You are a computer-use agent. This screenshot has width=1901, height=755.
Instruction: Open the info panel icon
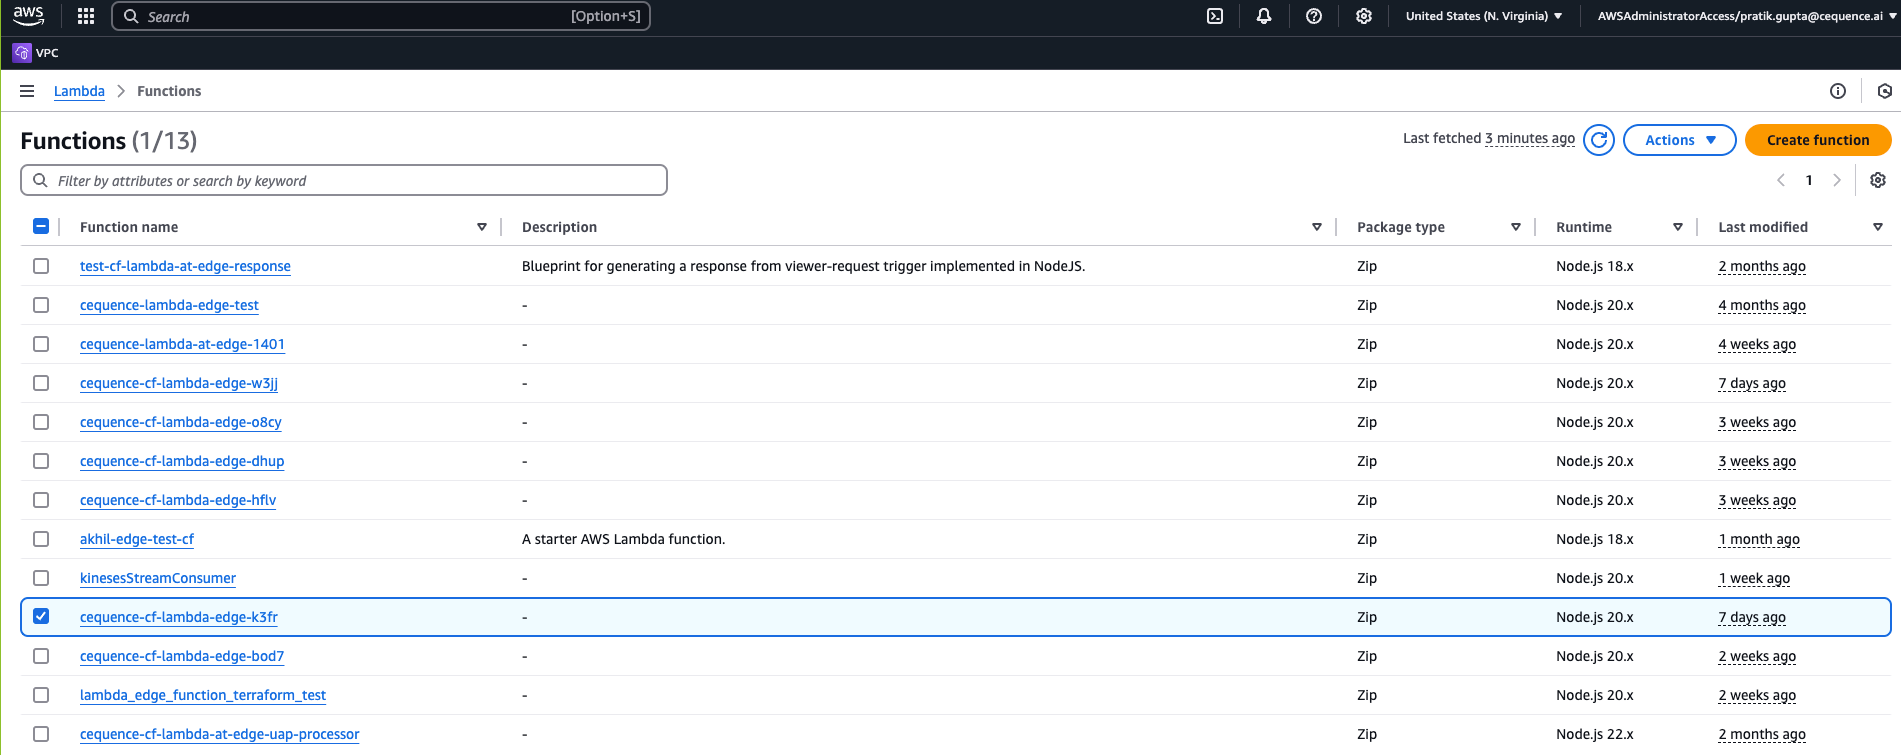(1838, 91)
